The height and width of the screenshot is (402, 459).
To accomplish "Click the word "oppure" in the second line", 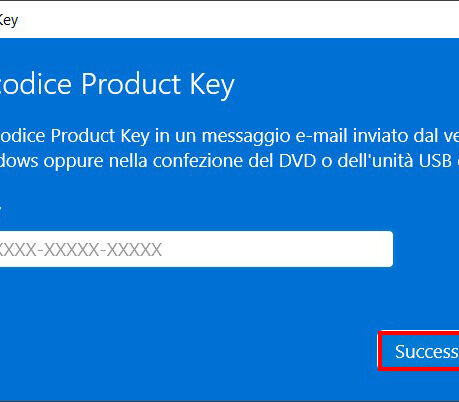I will (x=74, y=163).
